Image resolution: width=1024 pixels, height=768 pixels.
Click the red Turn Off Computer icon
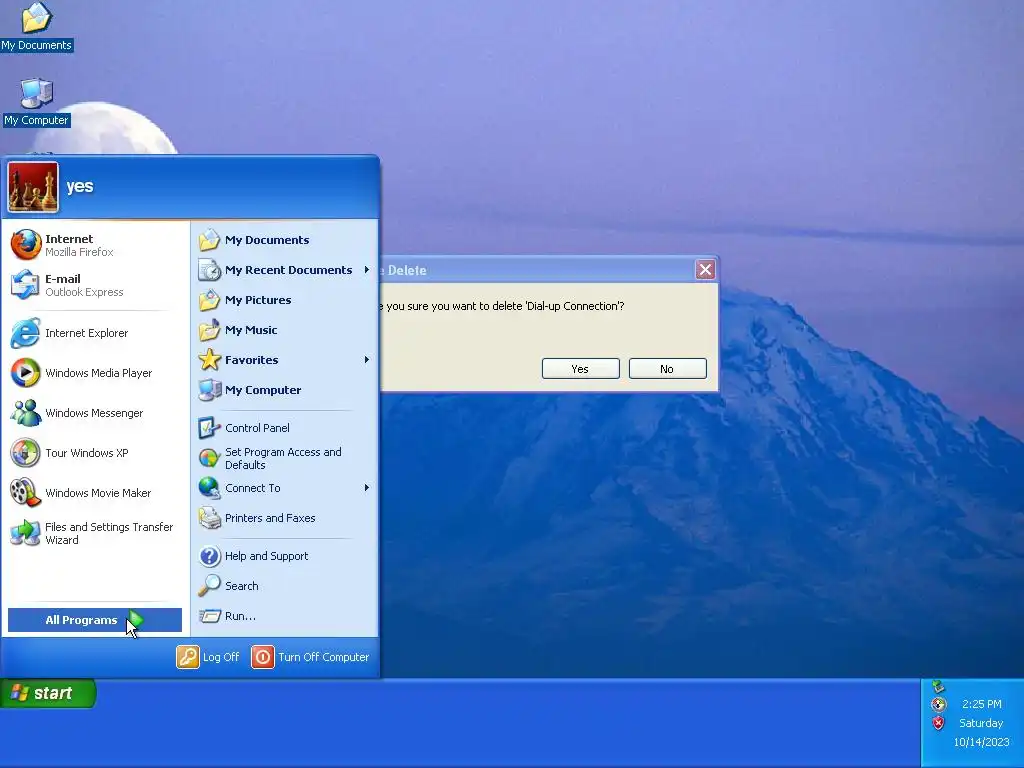coord(263,657)
